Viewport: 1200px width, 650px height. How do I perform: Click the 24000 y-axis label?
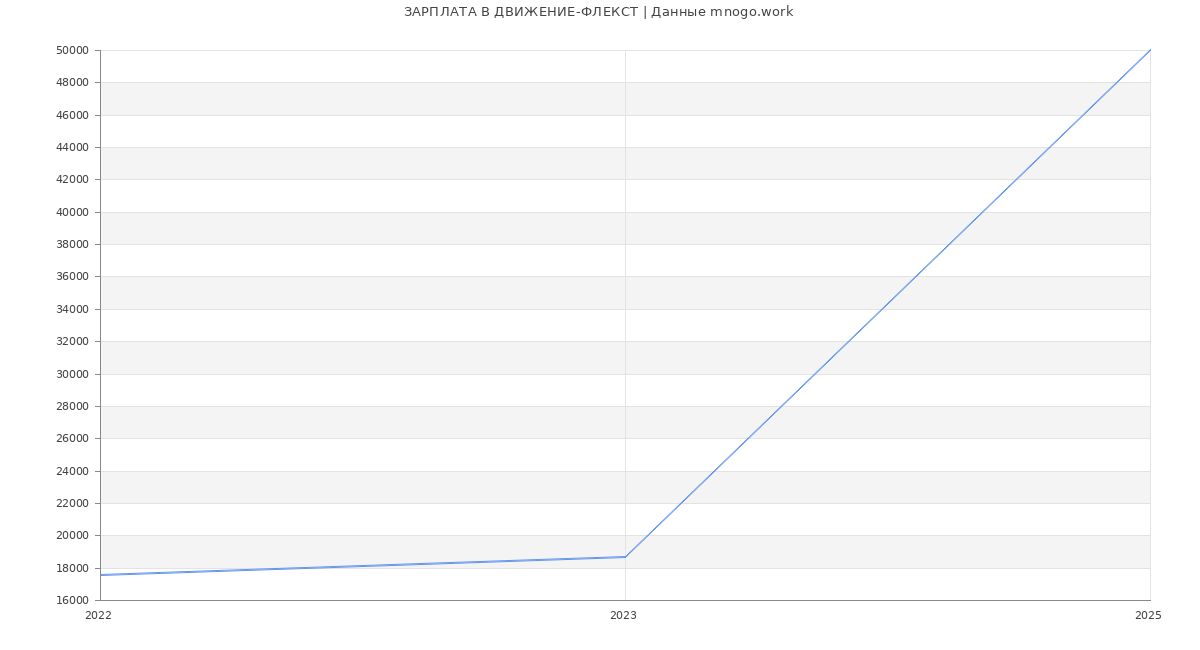tap(73, 471)
